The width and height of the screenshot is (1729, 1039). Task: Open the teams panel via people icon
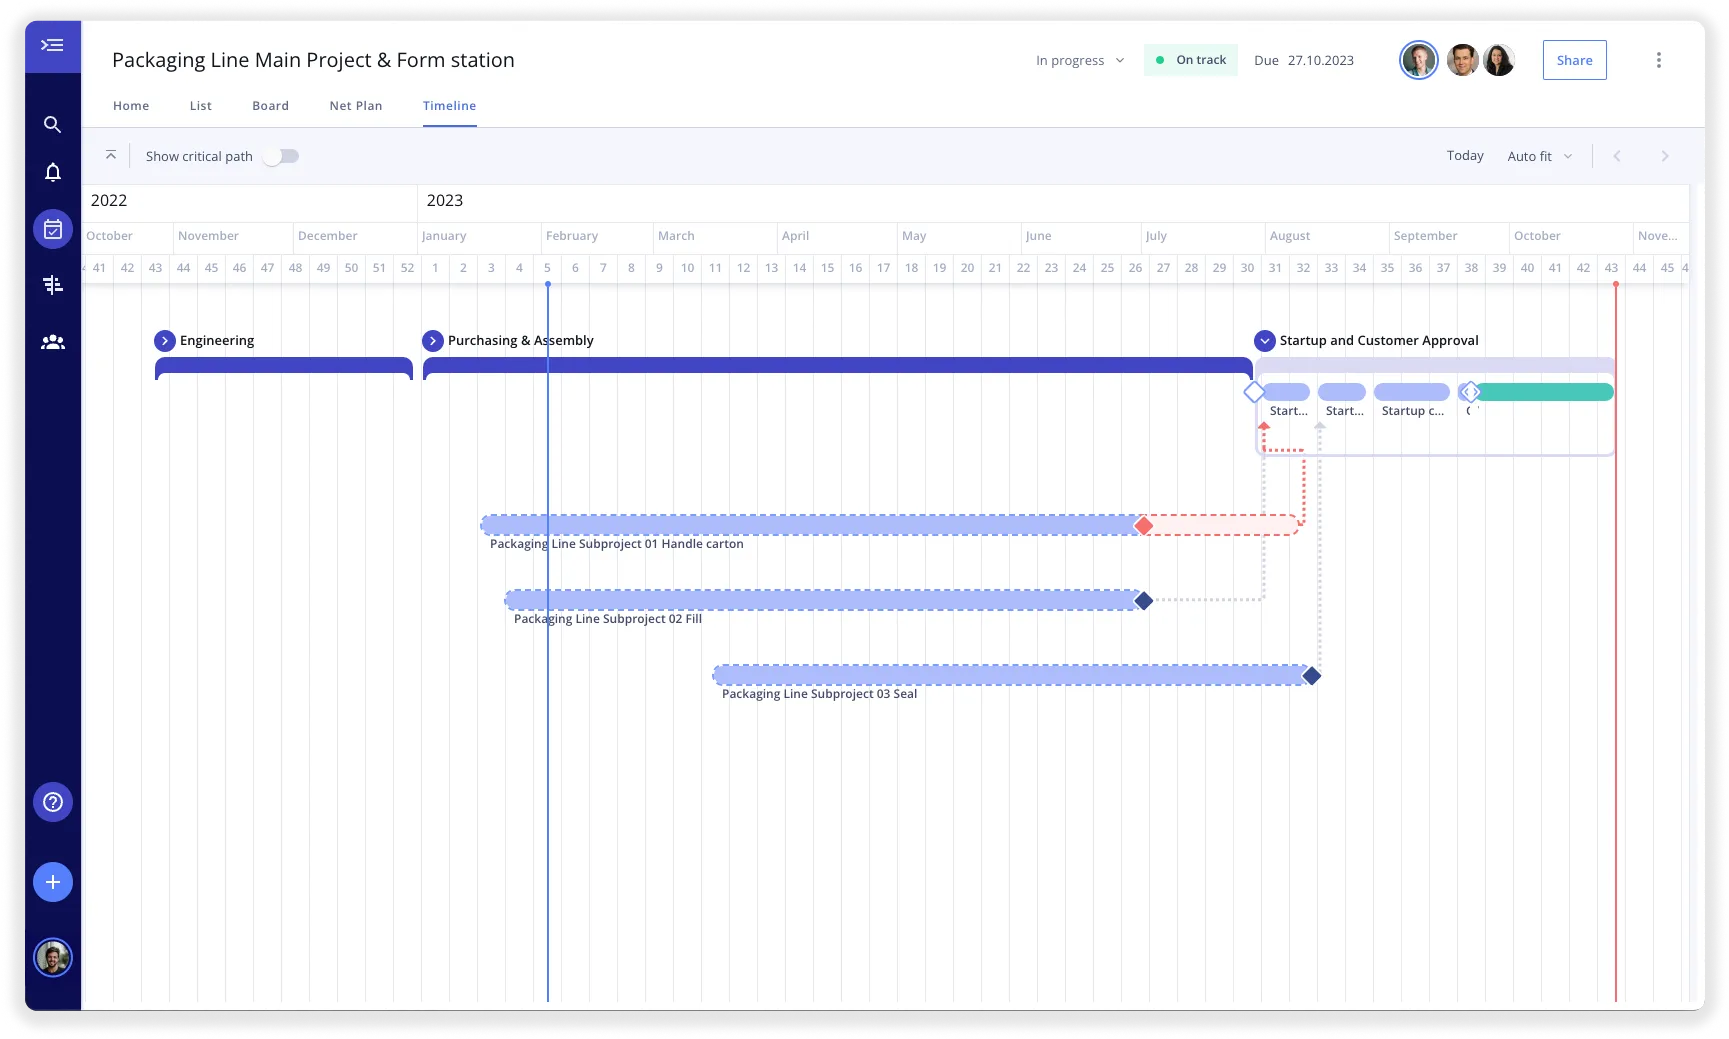click(52, 341)
